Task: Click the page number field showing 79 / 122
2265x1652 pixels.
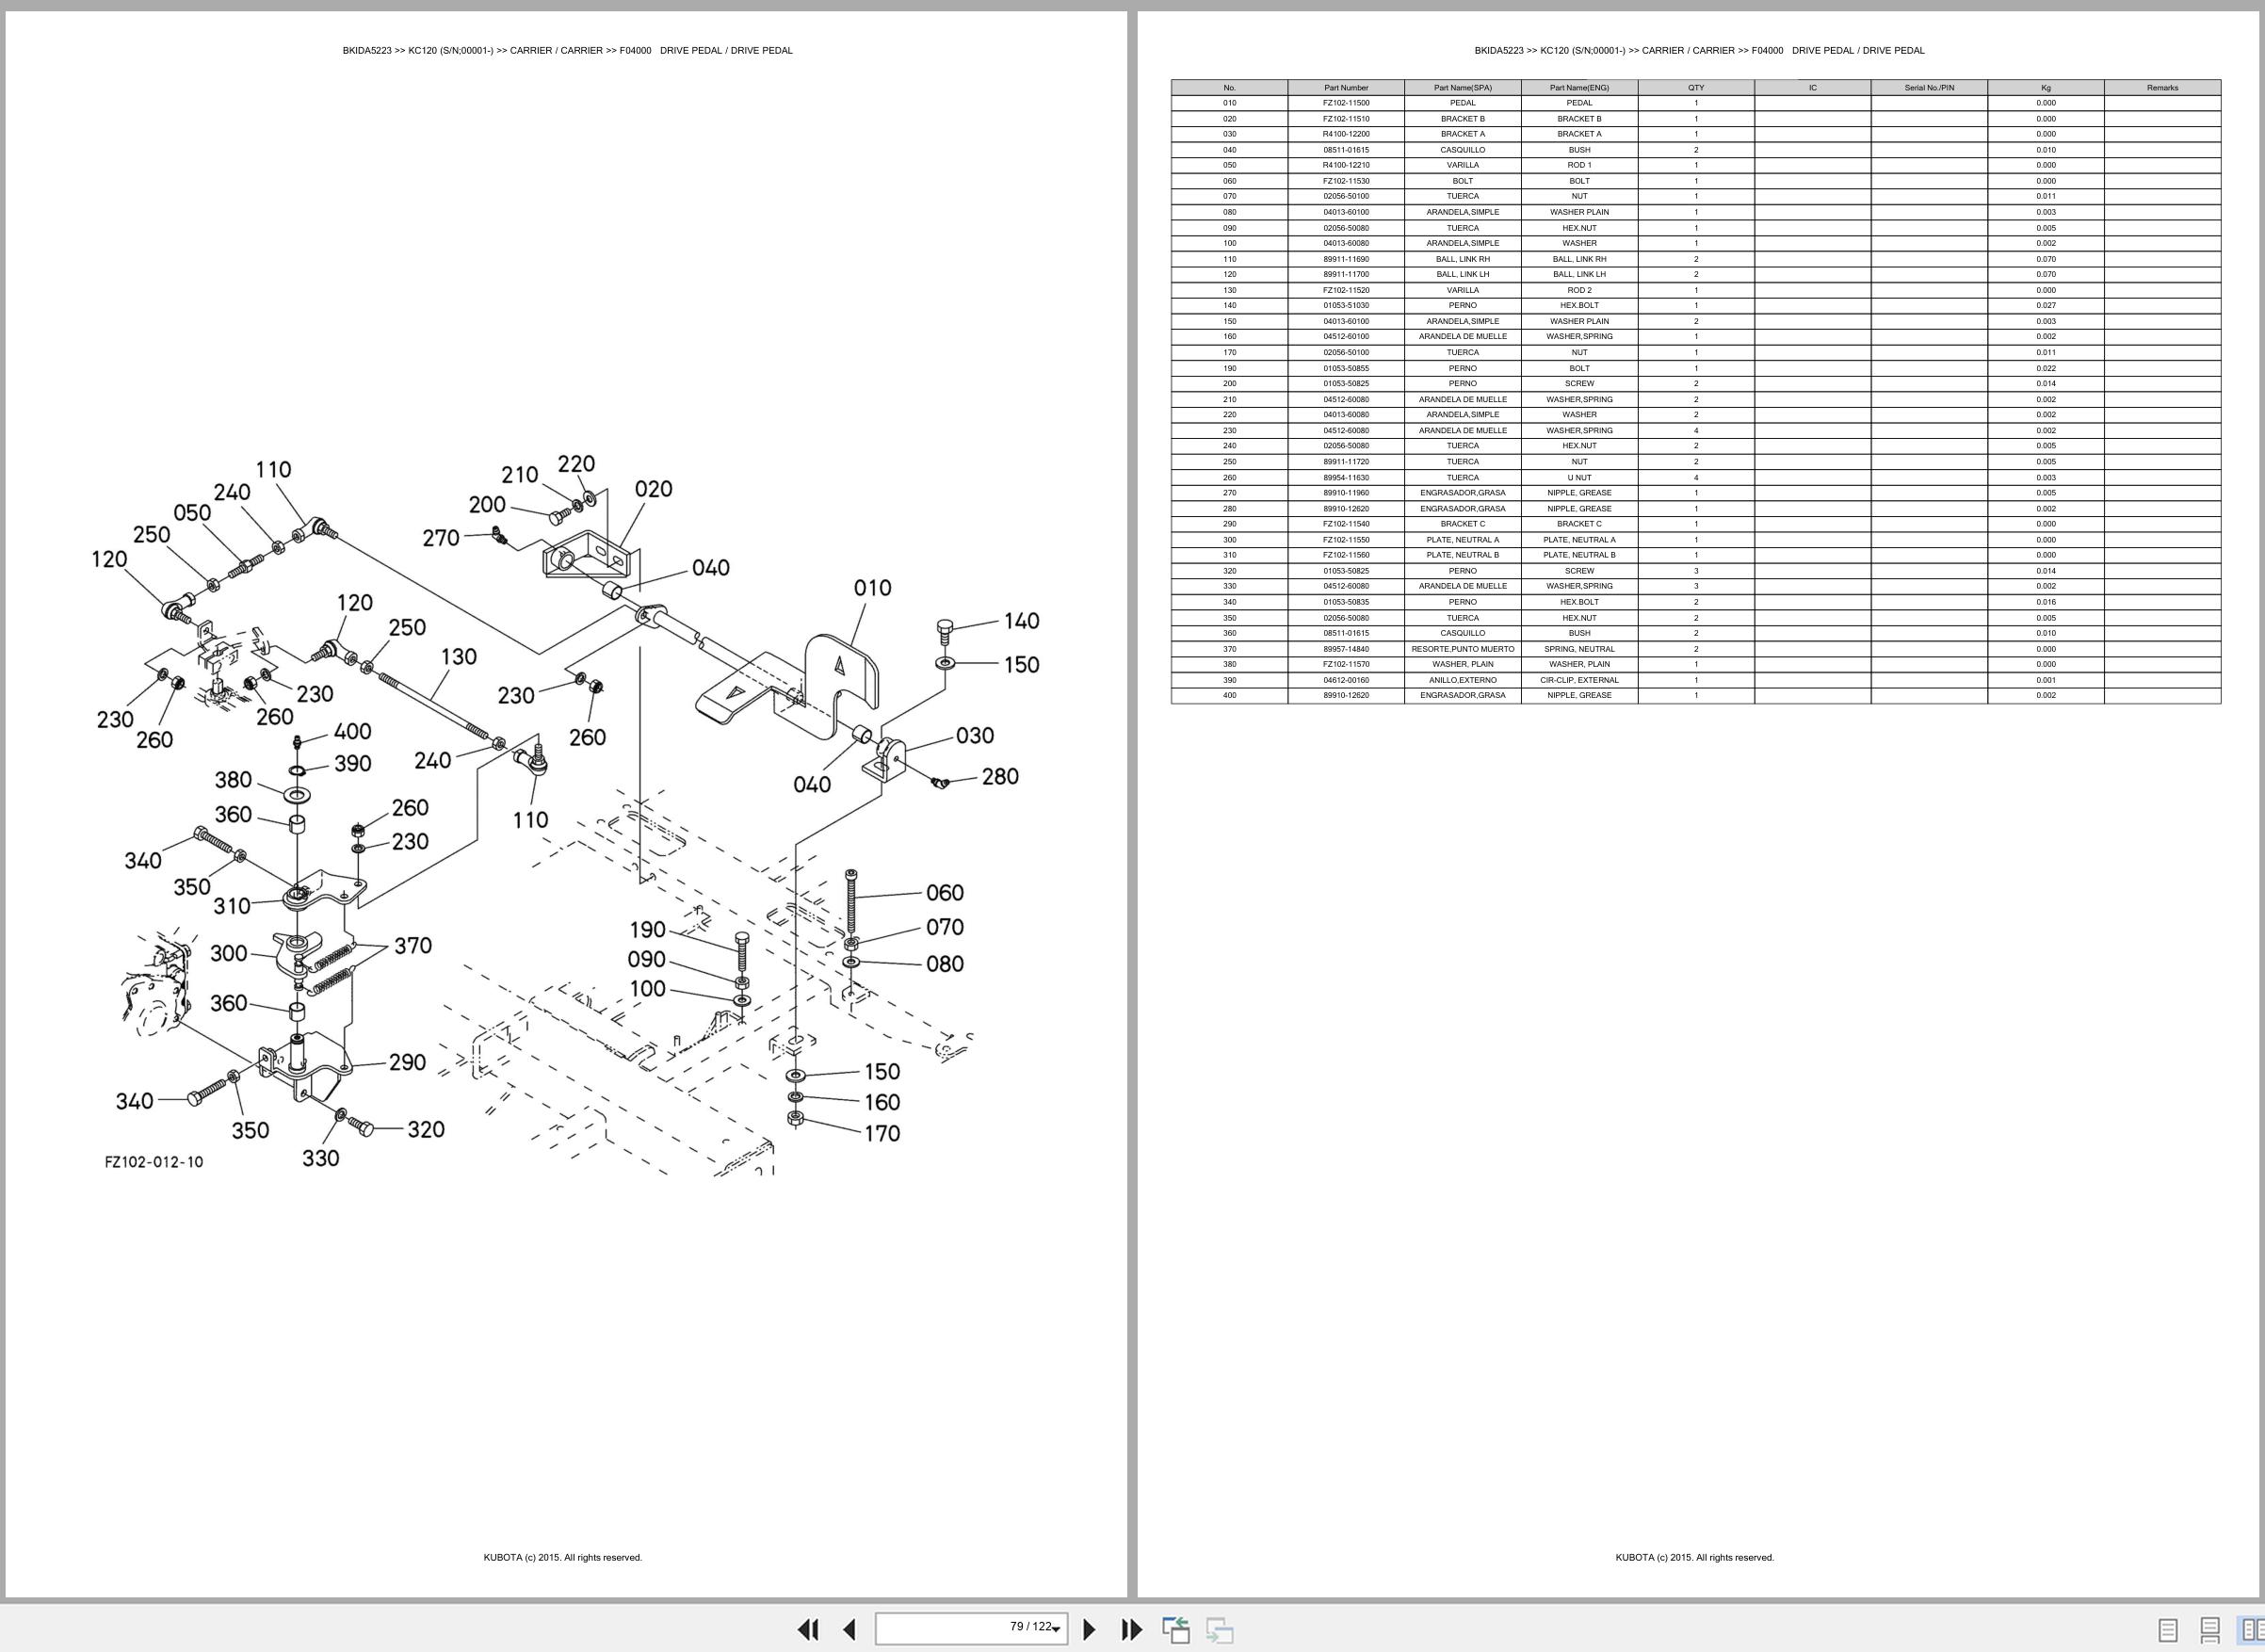Action: pyautogui.click(x=971, y=1628)
